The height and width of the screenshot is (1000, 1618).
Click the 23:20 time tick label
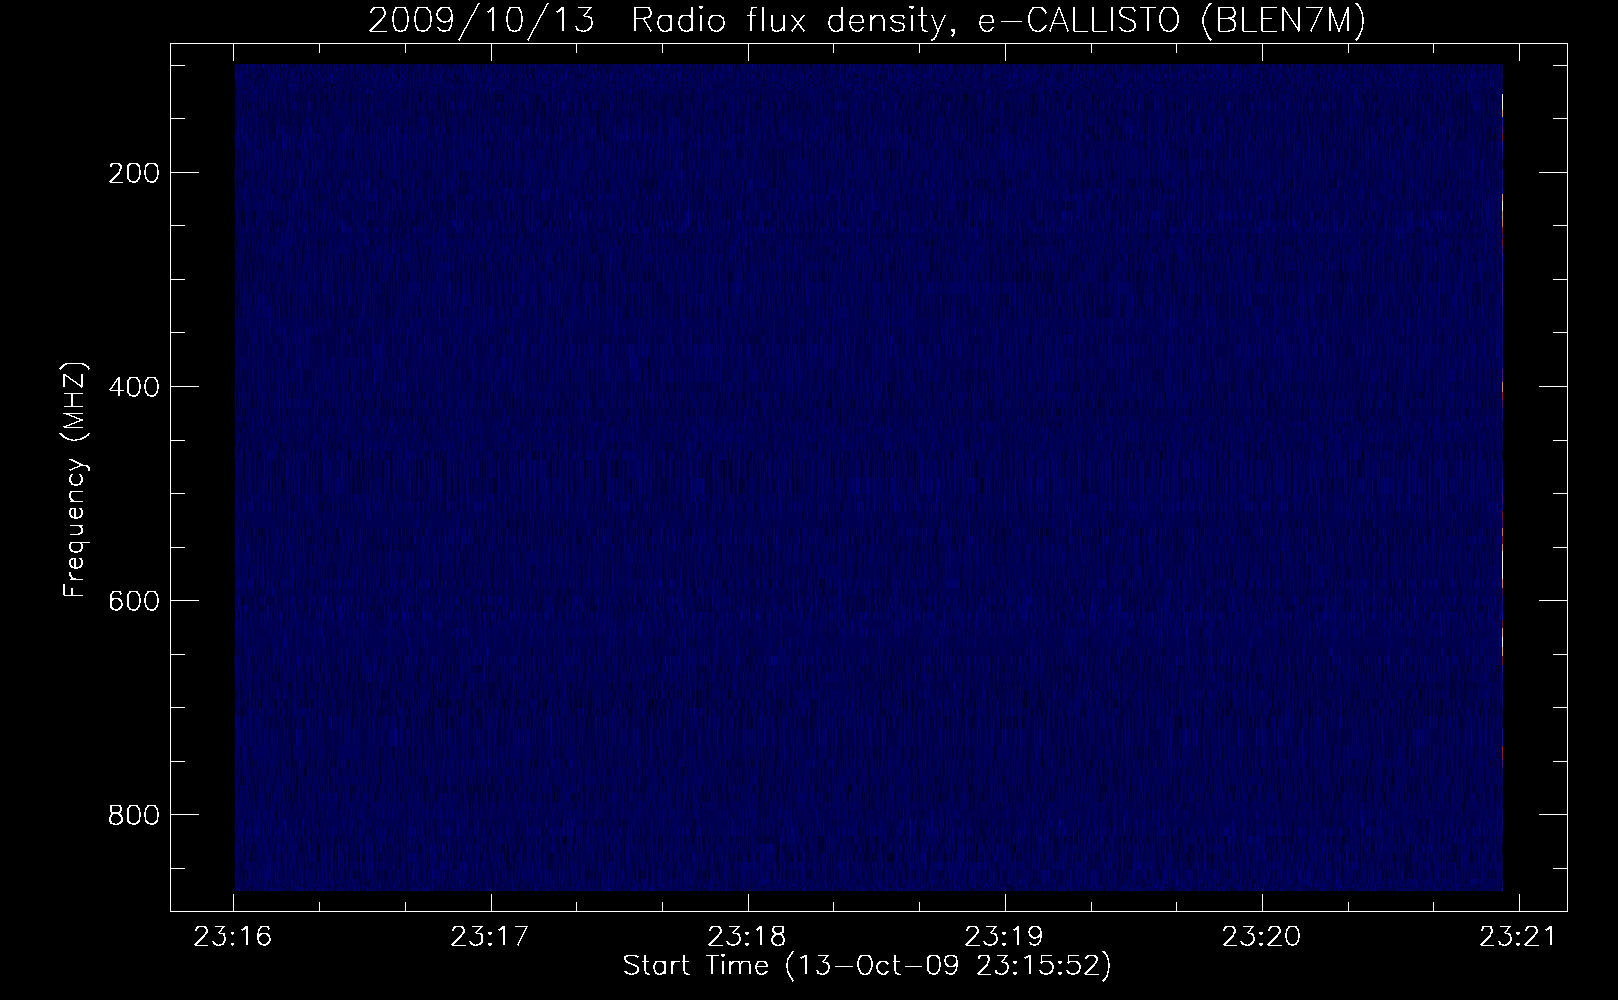click(1262, 937)
